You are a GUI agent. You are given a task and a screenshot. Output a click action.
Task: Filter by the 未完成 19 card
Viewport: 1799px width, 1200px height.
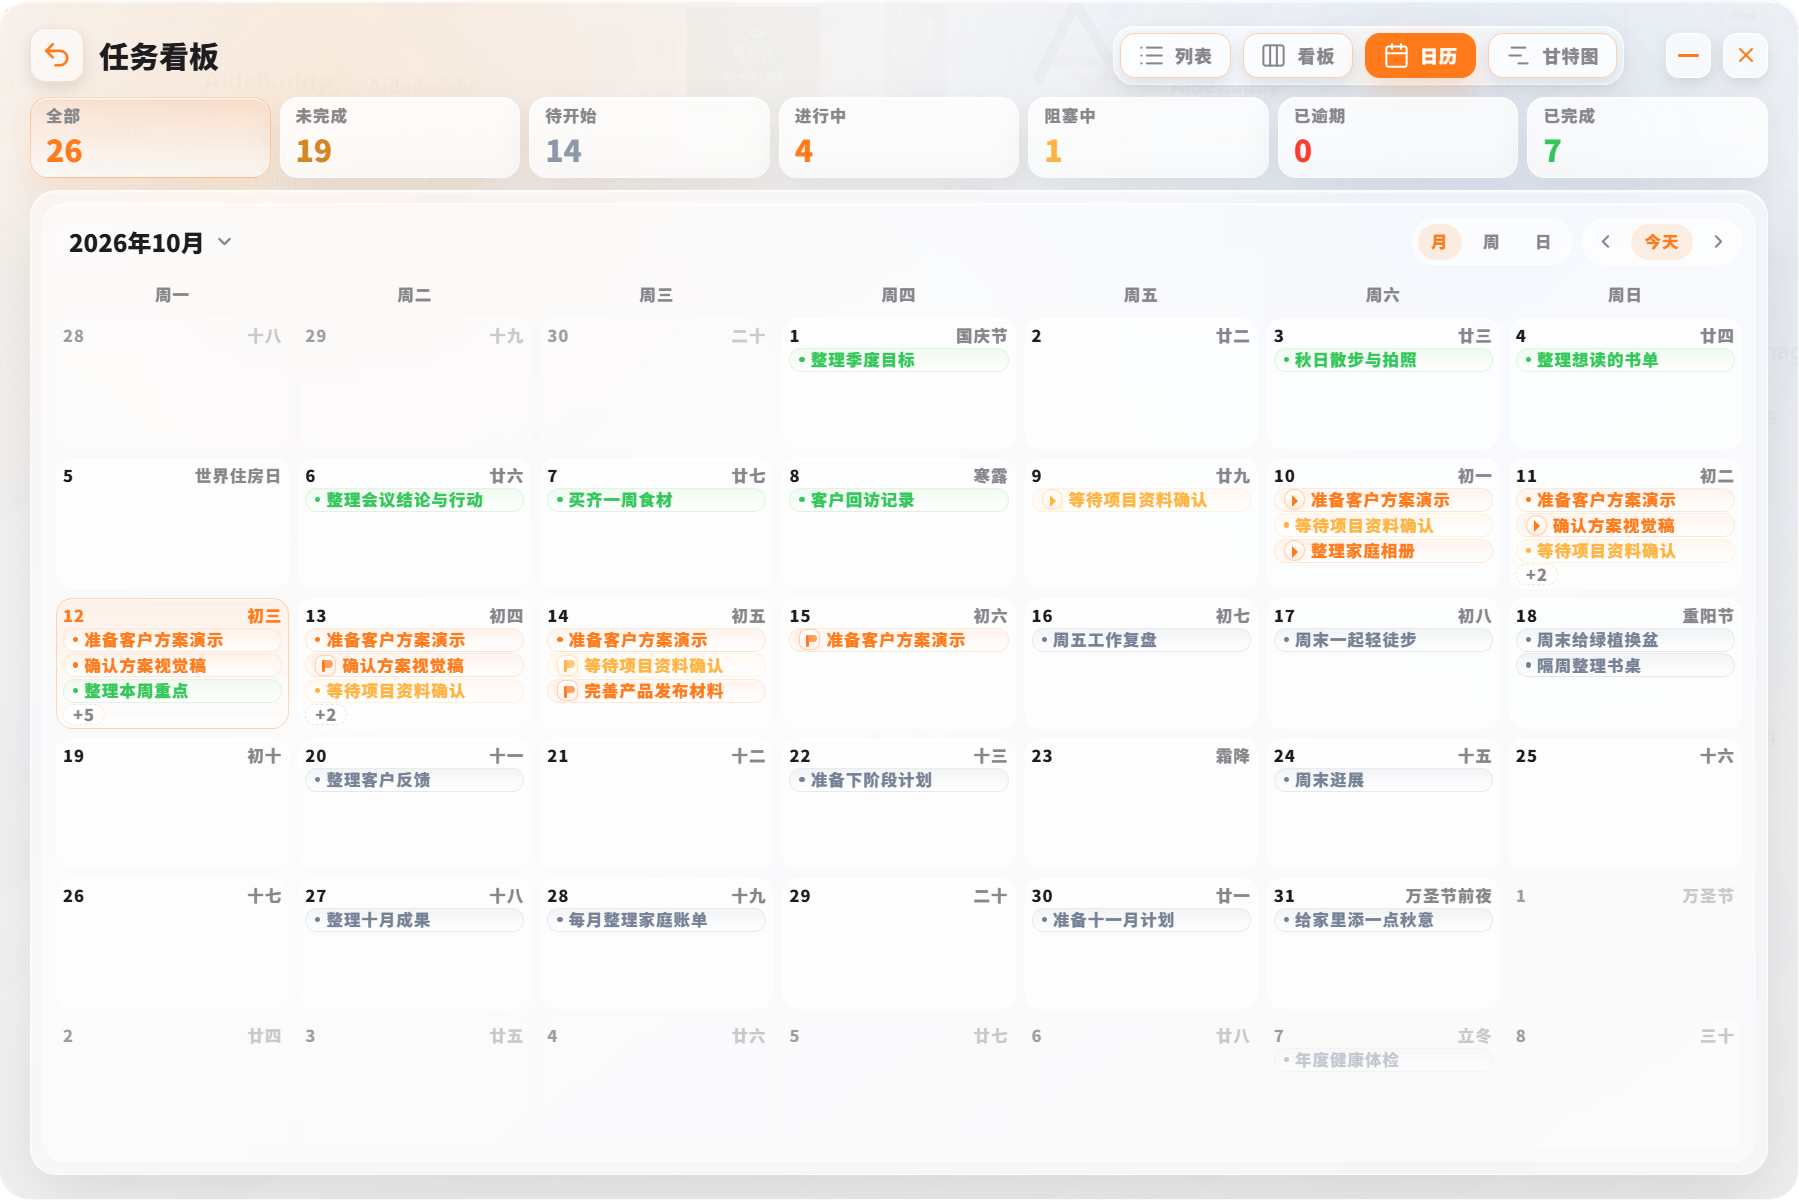tap(400, 137)
